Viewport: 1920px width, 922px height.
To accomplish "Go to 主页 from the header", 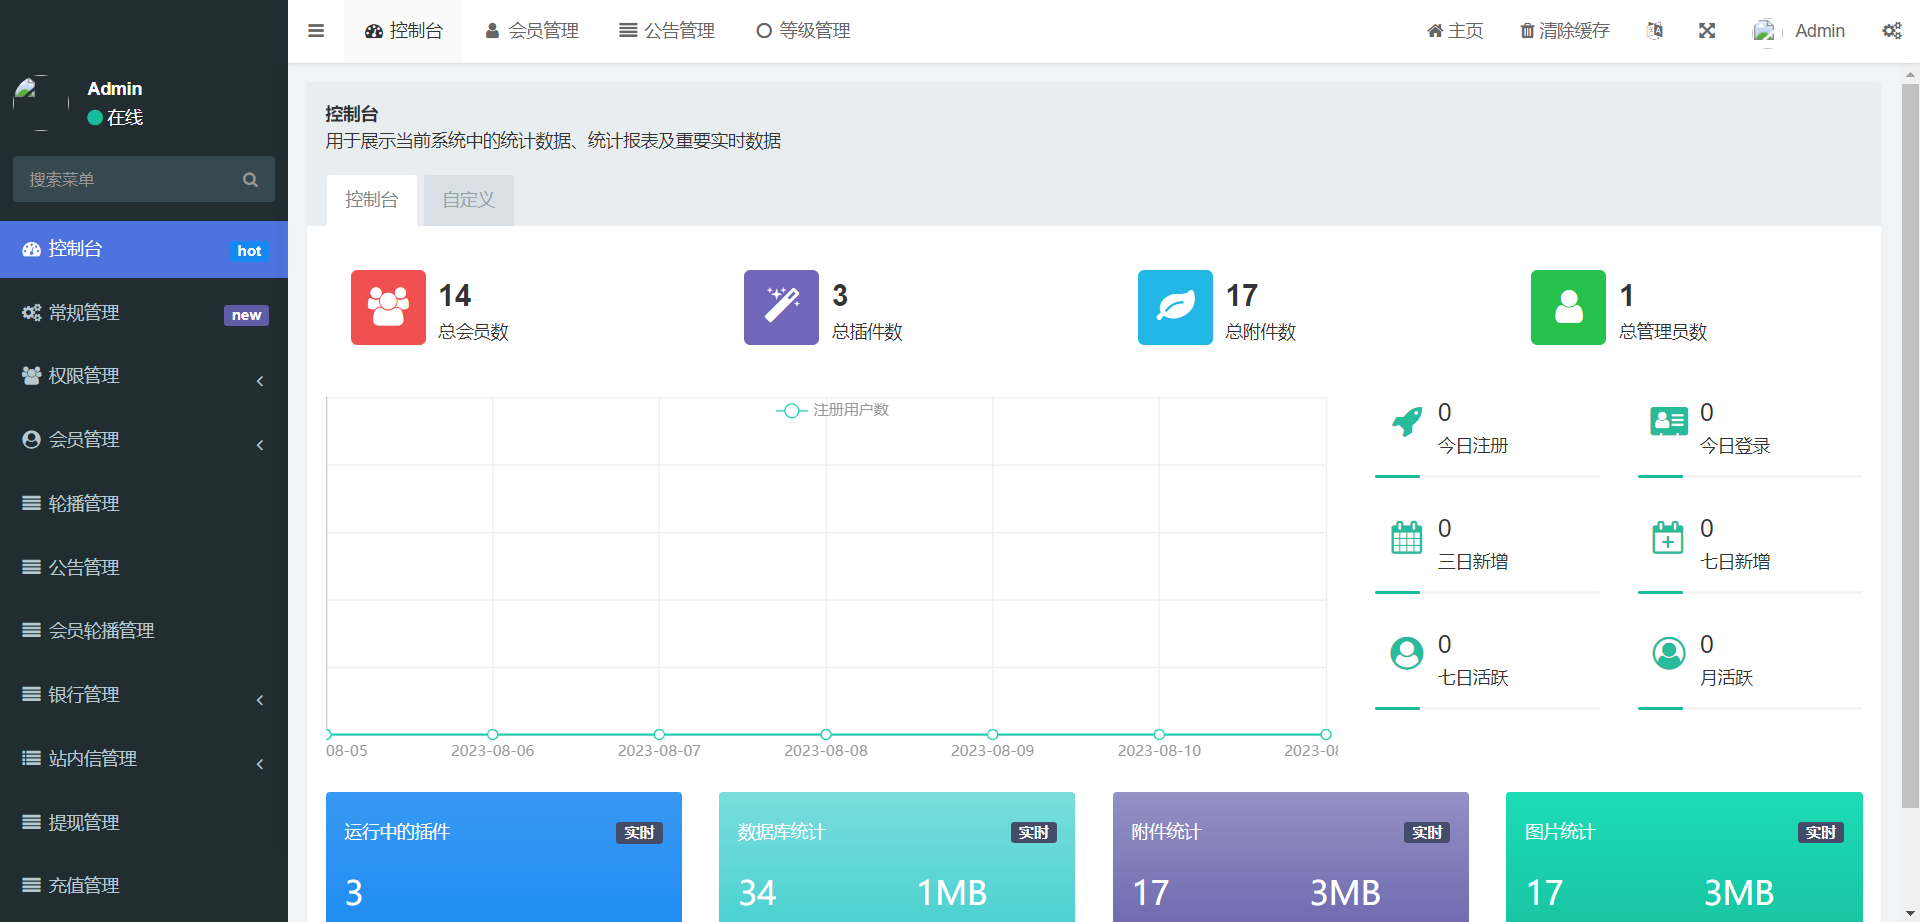I will click(x=1455, y=31).
